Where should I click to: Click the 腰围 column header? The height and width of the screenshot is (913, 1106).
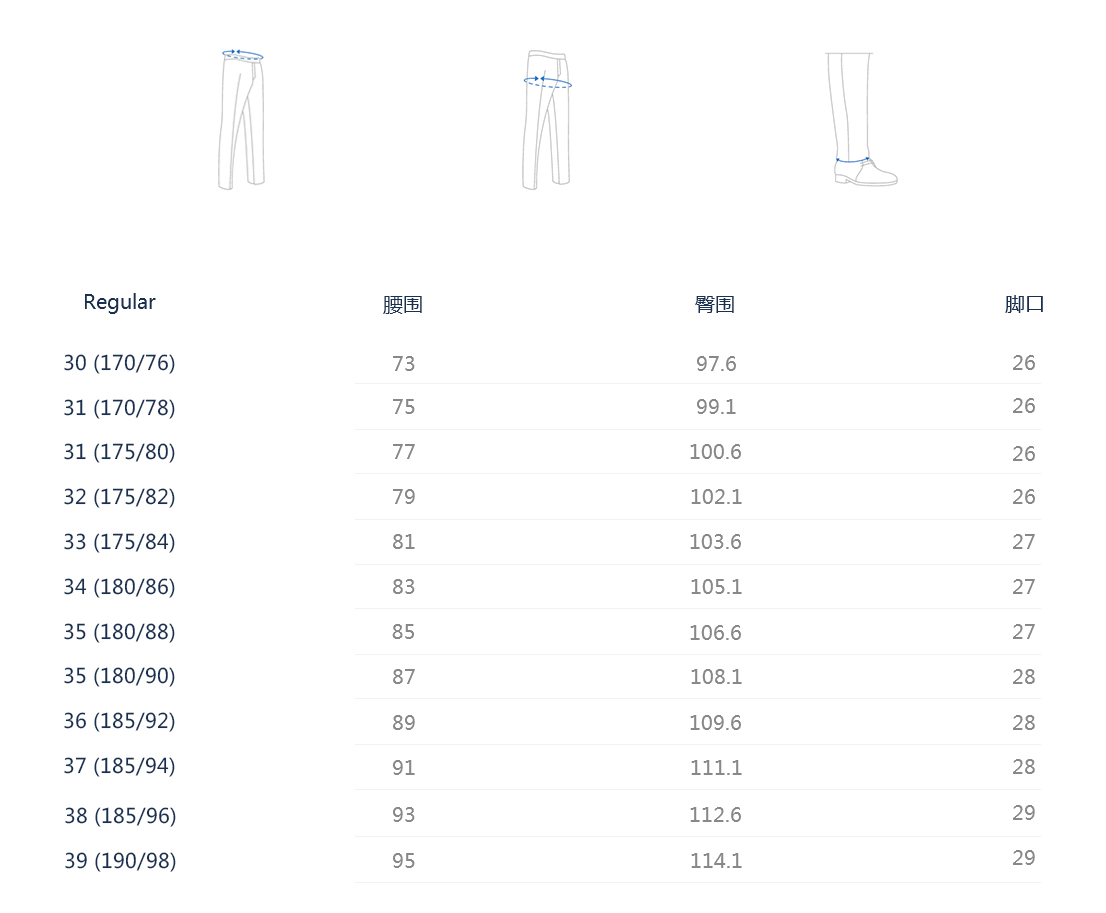(403, 305)
